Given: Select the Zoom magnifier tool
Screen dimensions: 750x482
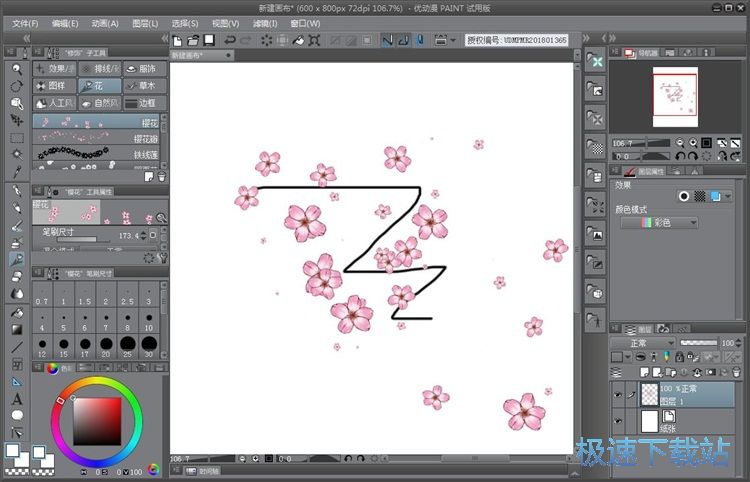Looking at the screenshot, I should tap(17, 69).
